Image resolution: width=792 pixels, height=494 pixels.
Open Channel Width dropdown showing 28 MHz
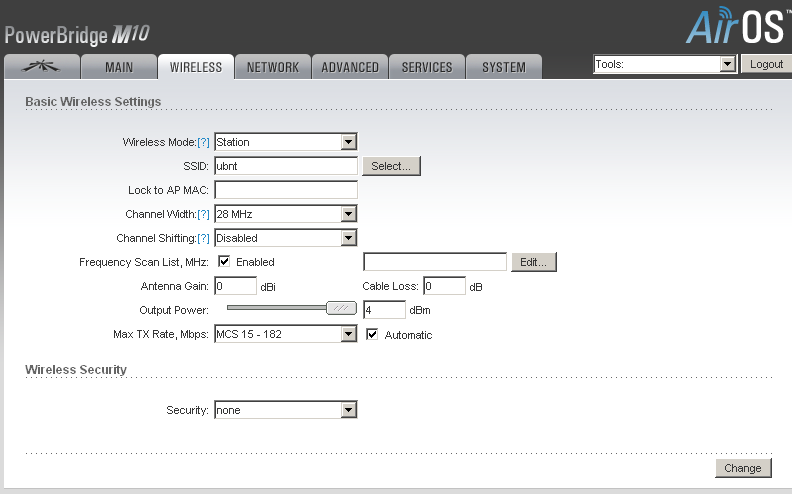[286, 214]
